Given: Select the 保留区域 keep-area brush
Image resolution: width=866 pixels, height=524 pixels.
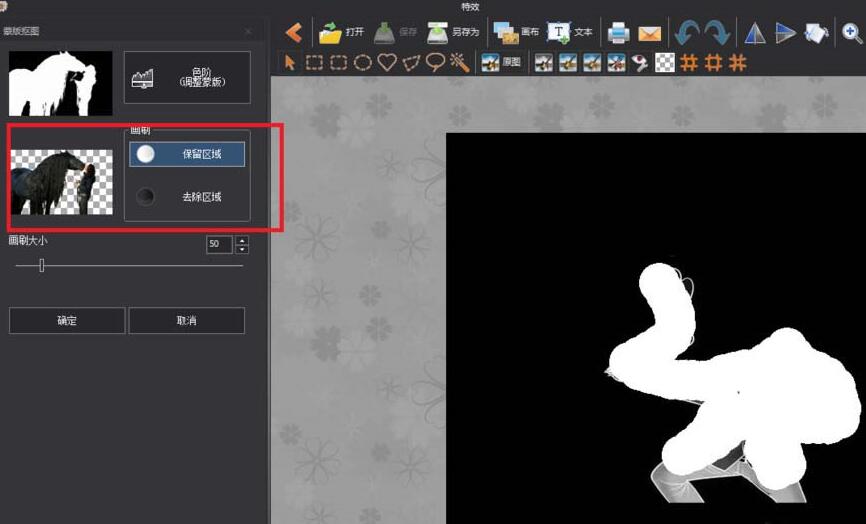Looking at the screenshot, I should [187, 154].
